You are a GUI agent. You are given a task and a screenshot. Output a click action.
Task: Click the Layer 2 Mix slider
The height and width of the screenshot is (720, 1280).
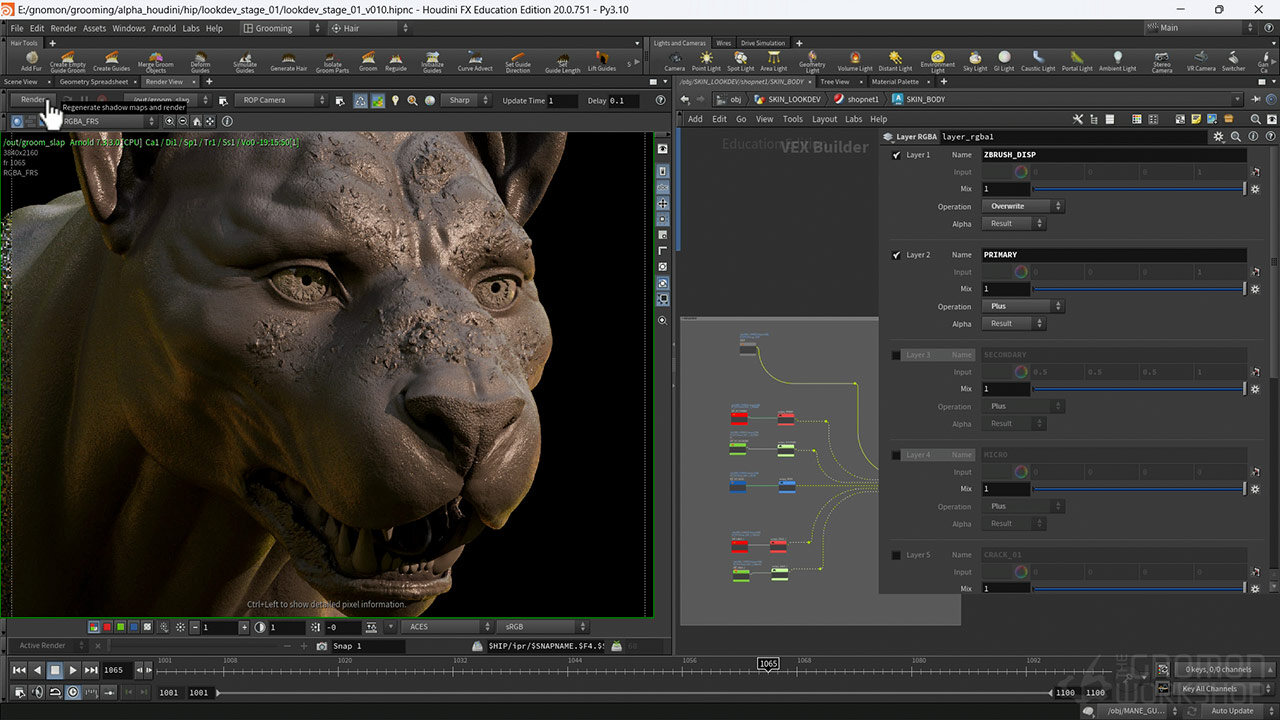(1138, 289)
